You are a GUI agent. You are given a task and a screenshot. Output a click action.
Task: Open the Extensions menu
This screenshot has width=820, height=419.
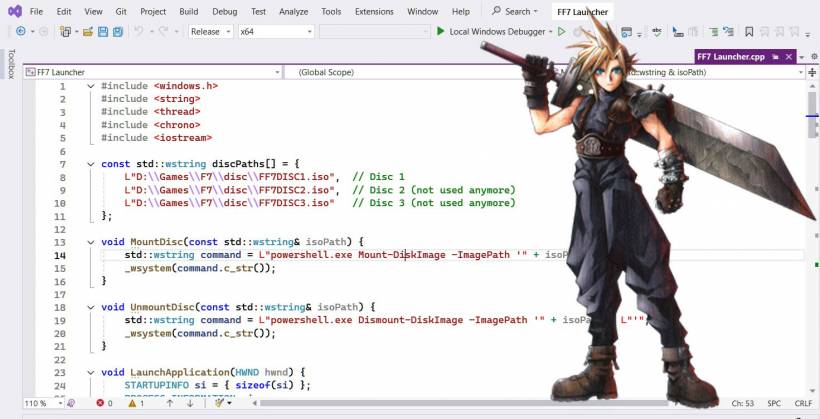point(374,12)
